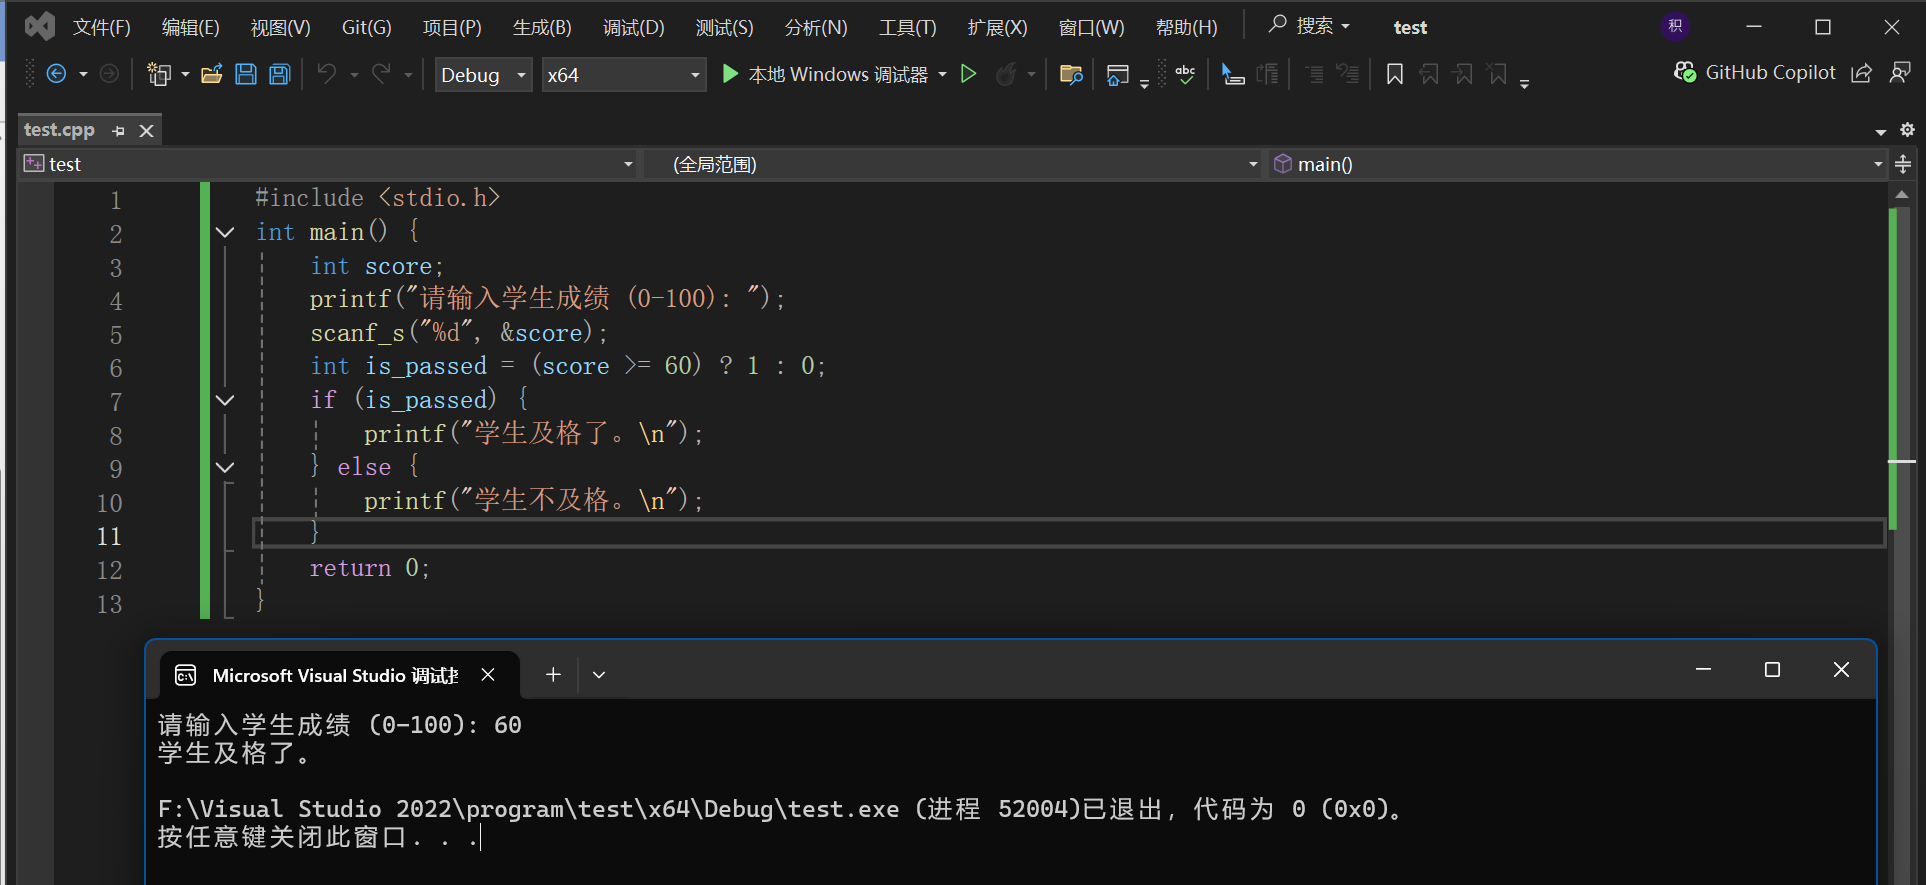Open the 测试(S) menu
Viewport: 1926px width, 885px height.
click(x=724, y=27)
